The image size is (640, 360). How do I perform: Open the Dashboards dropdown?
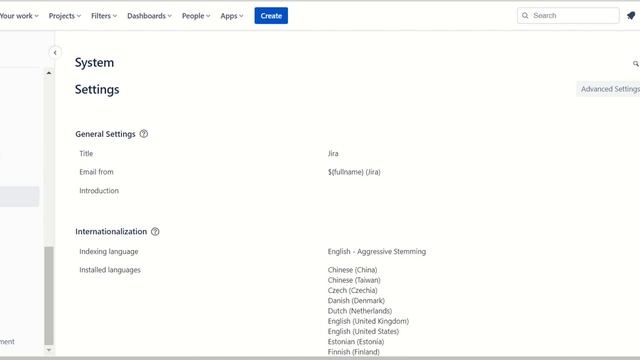149,16
